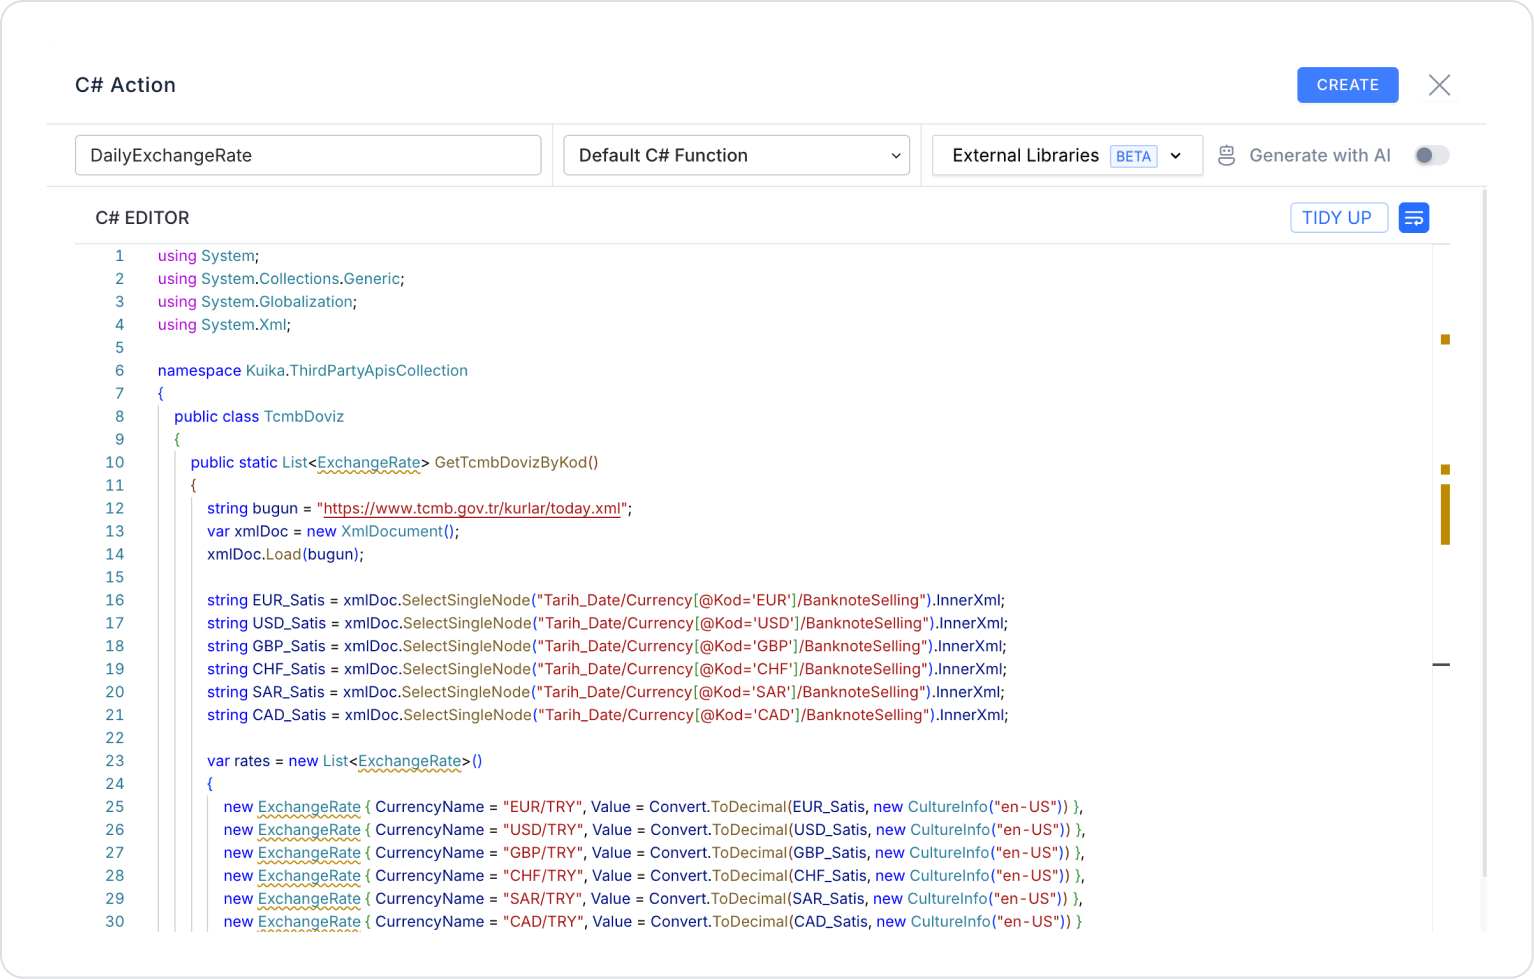The image size is (1534, 979).
Task: Click the BETA badge
Action: tap(1133, 156)
